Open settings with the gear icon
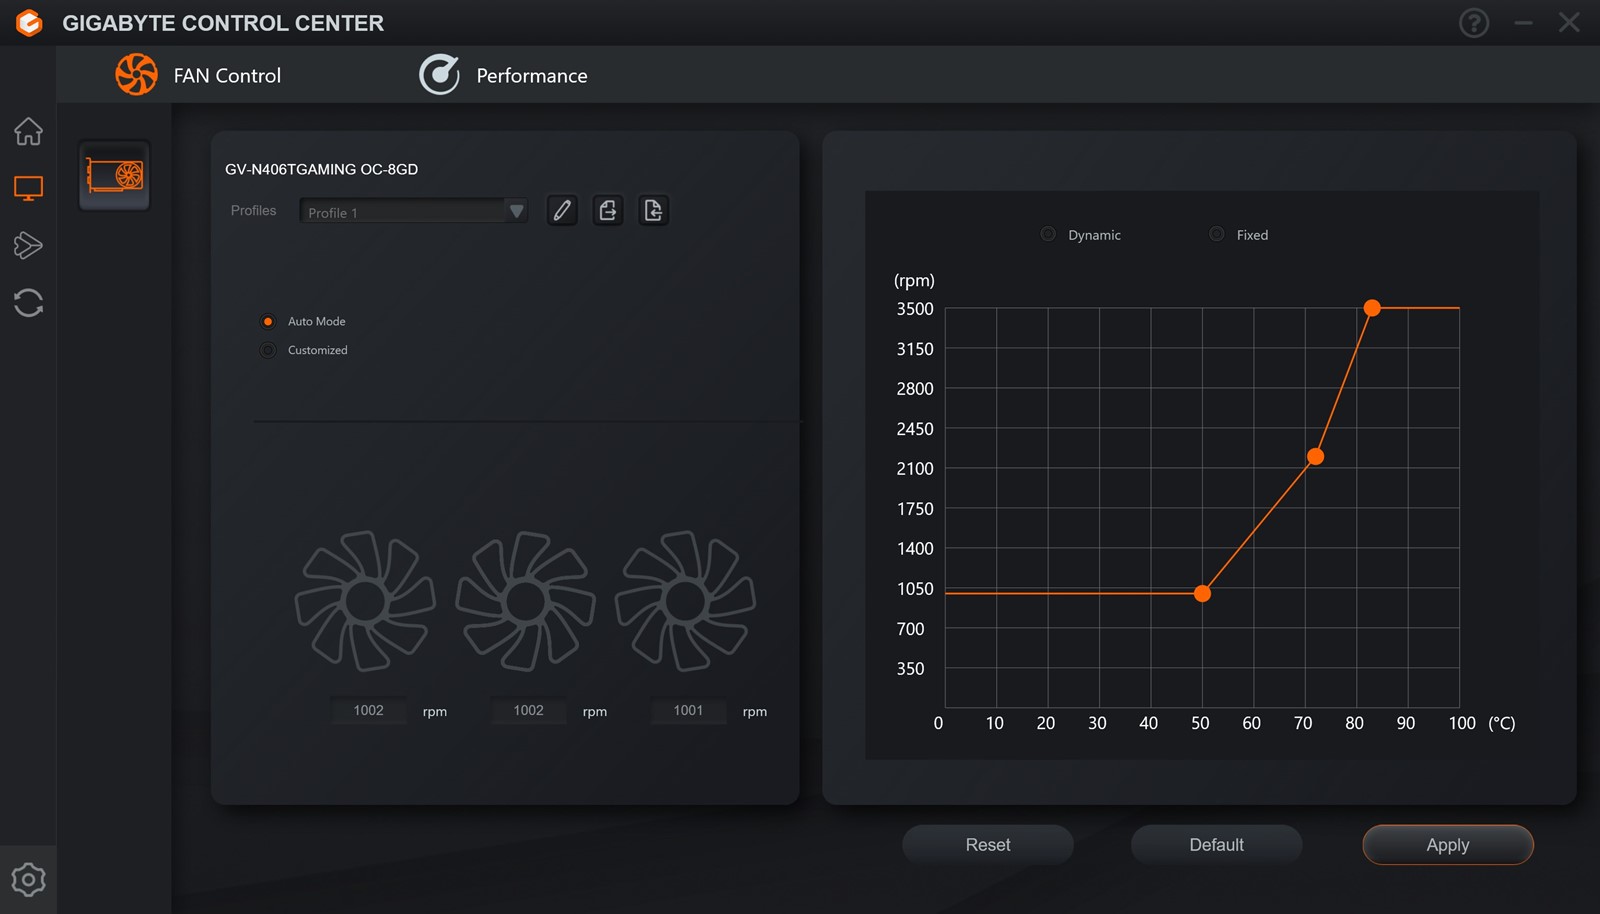This screenshot has width=1600, height=914. click(28, 880)
